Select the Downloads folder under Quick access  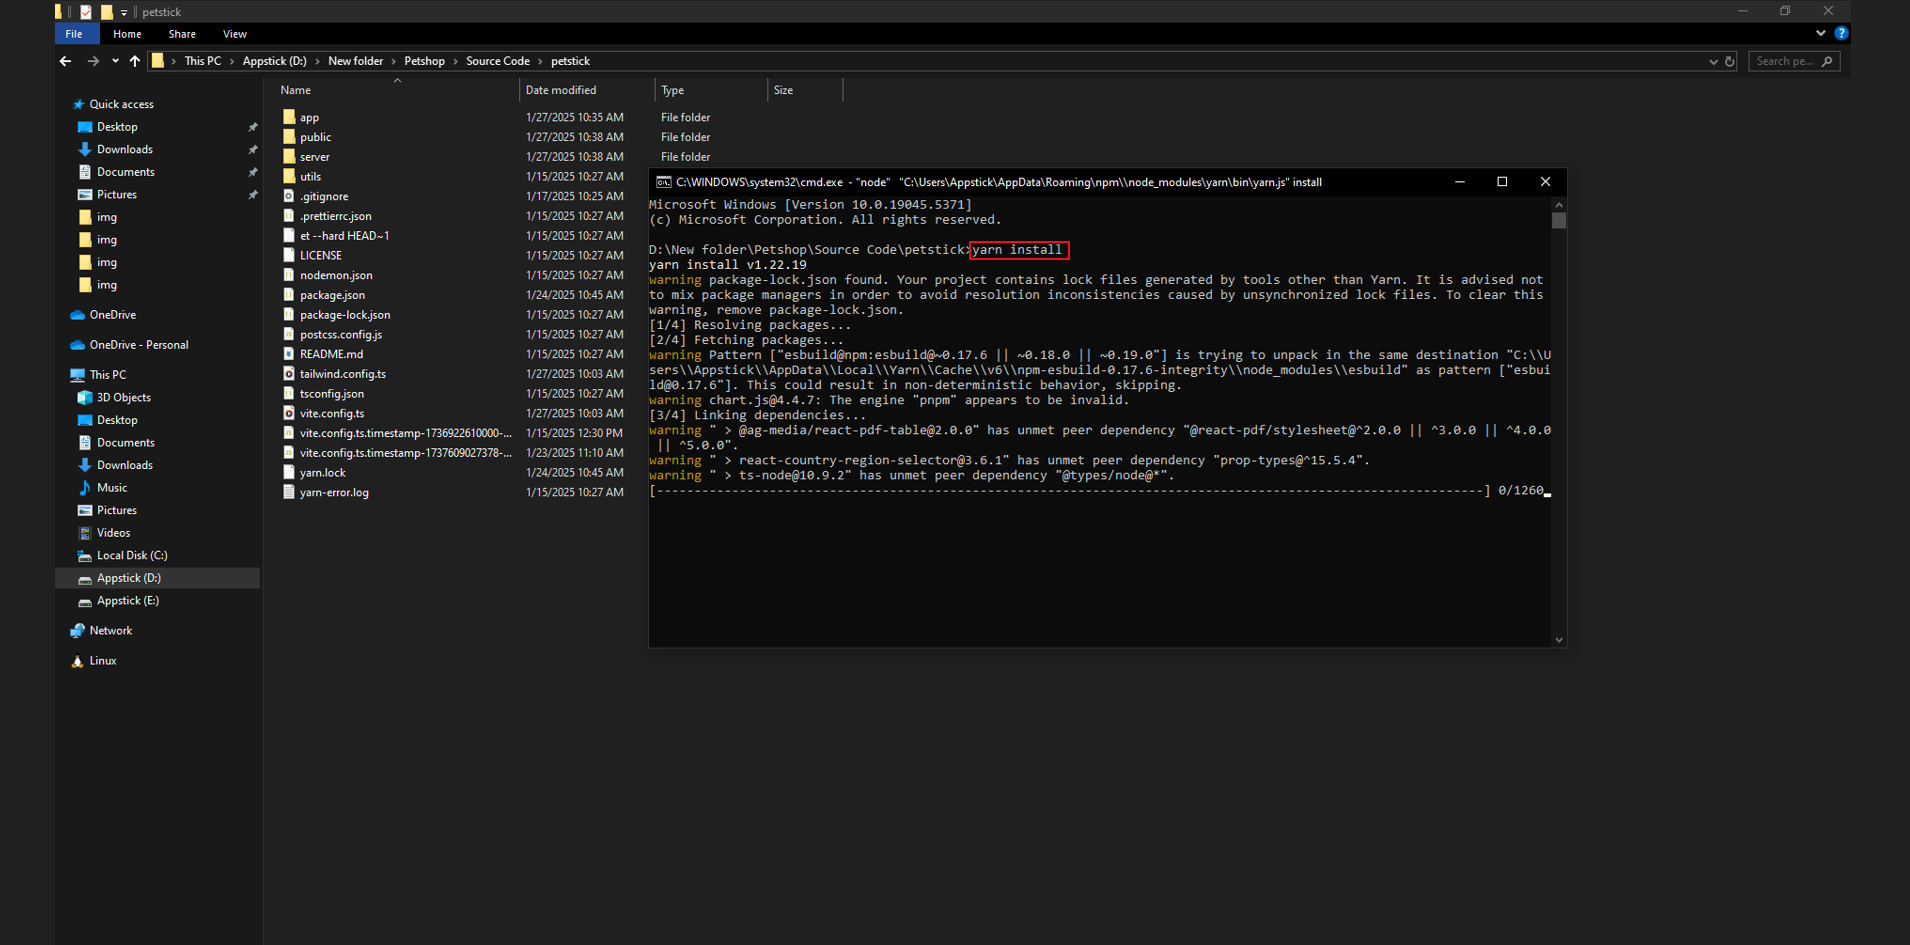[x=124, y=149]
